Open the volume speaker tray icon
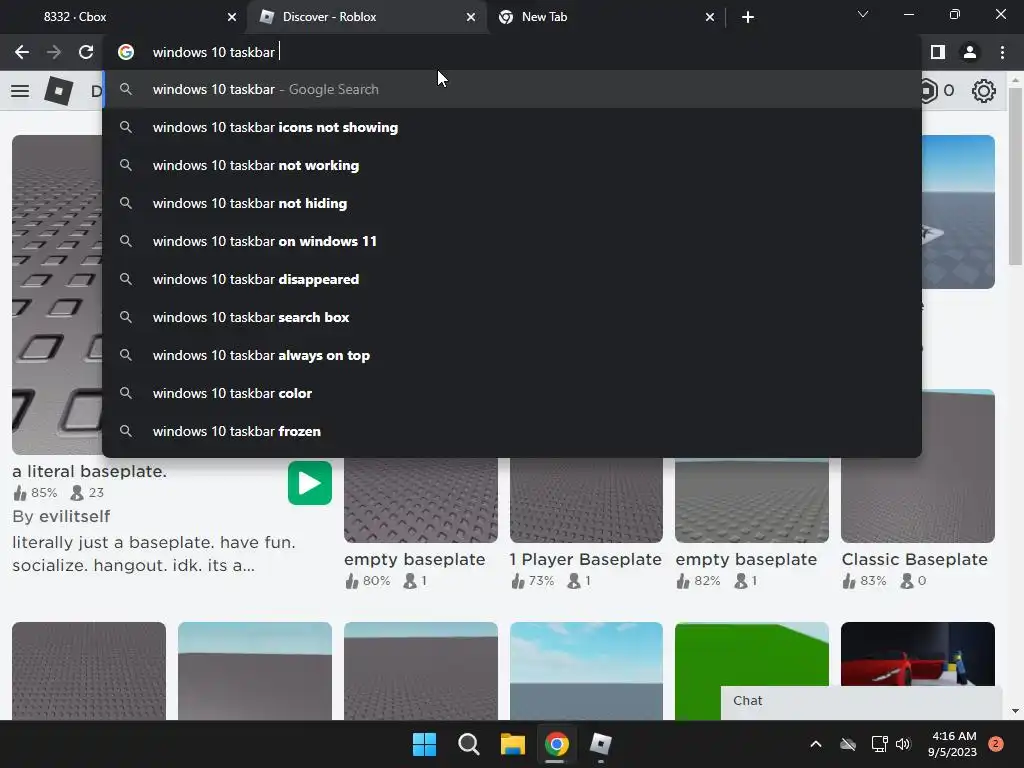The height and width of the screenshot is (768, 1024). click(903, 744)
